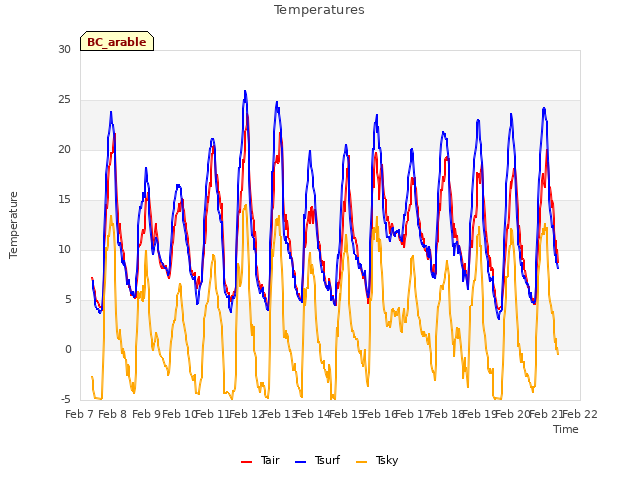640x480 pixels.
Task: Click the 5 y-axis tick label
Action: pos(68,300)
